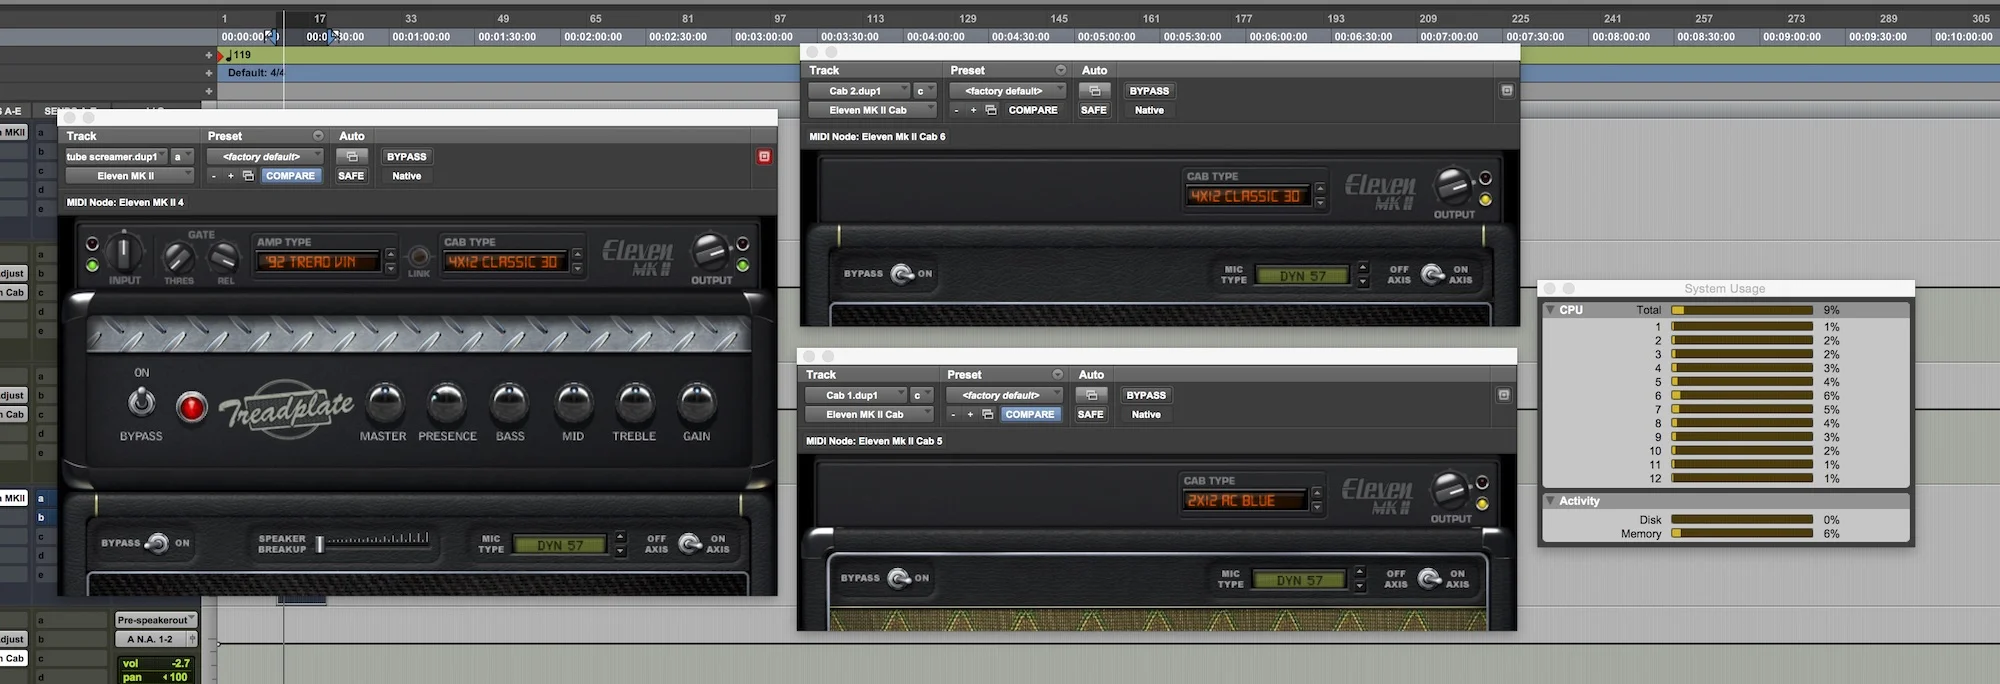
Task: Open Cab 1.dup1 track selector dropdown
Action: tap(856, 395)
